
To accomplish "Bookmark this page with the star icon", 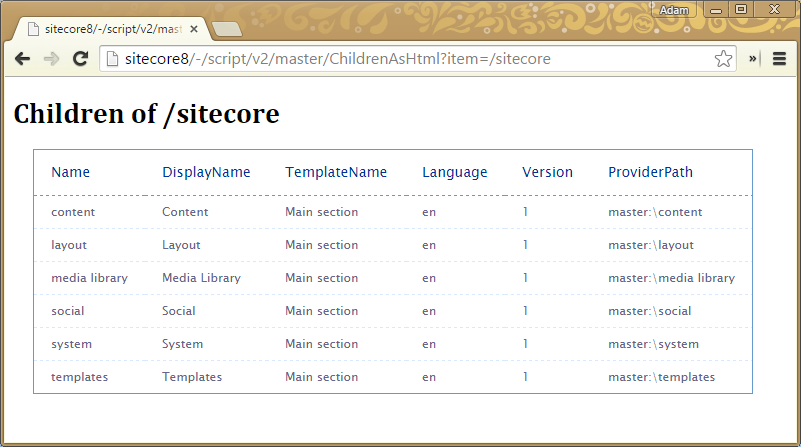I will click(723, 59).
